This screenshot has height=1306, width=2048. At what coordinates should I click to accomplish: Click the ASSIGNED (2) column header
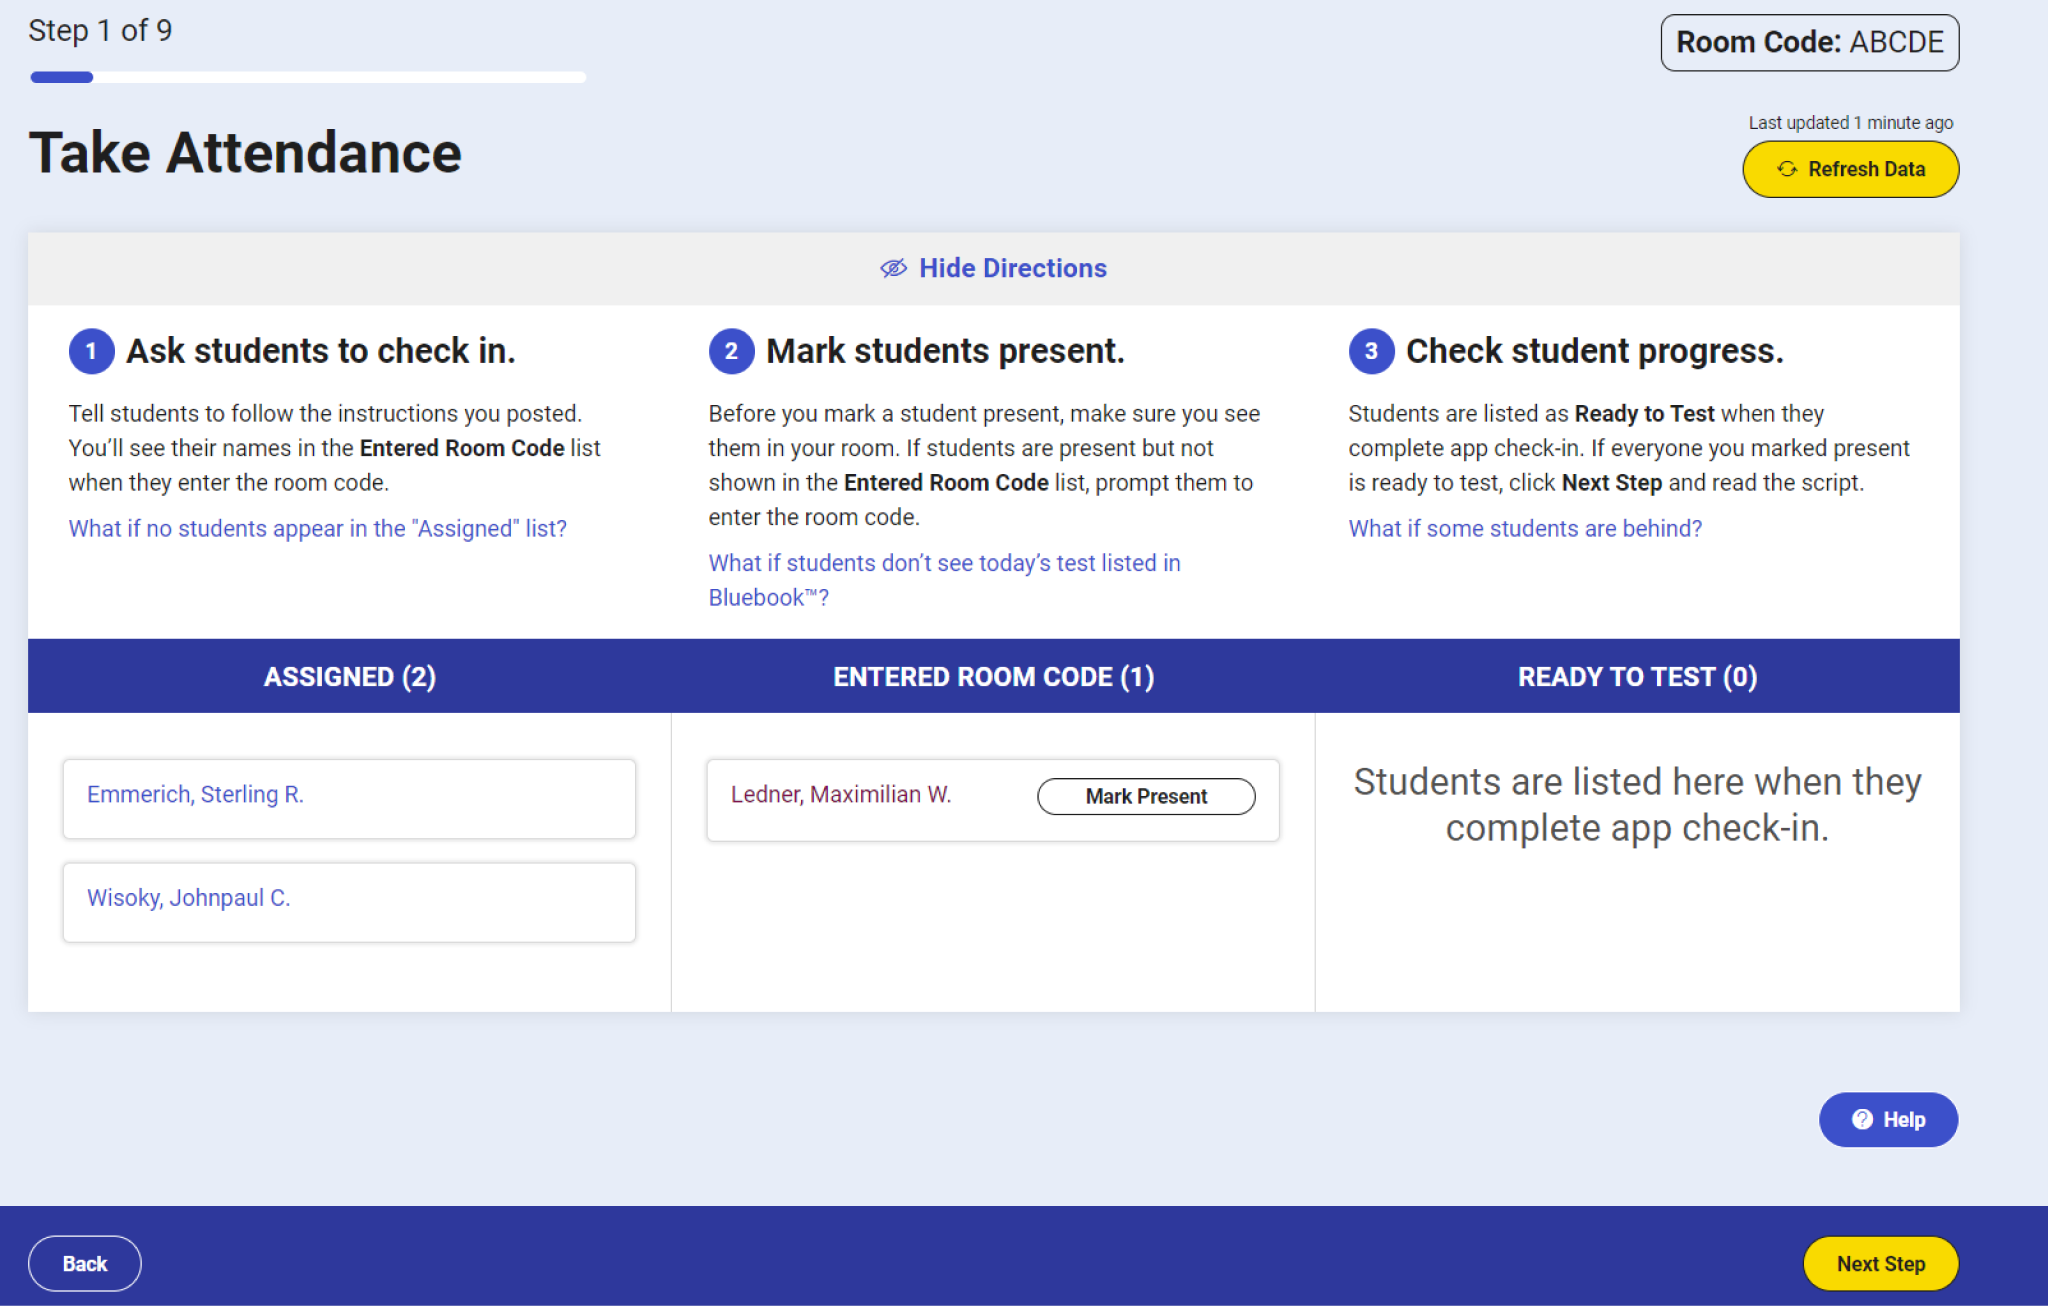[349, 676]
